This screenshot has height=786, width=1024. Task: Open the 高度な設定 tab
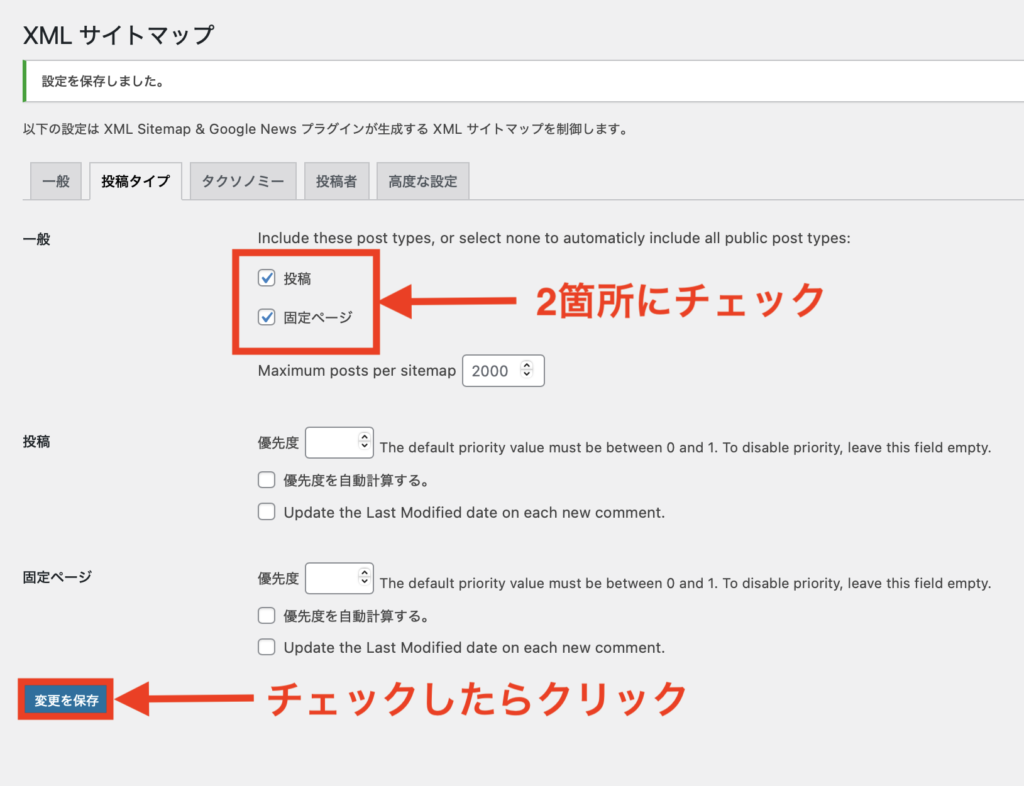click(x=423, y=181)
